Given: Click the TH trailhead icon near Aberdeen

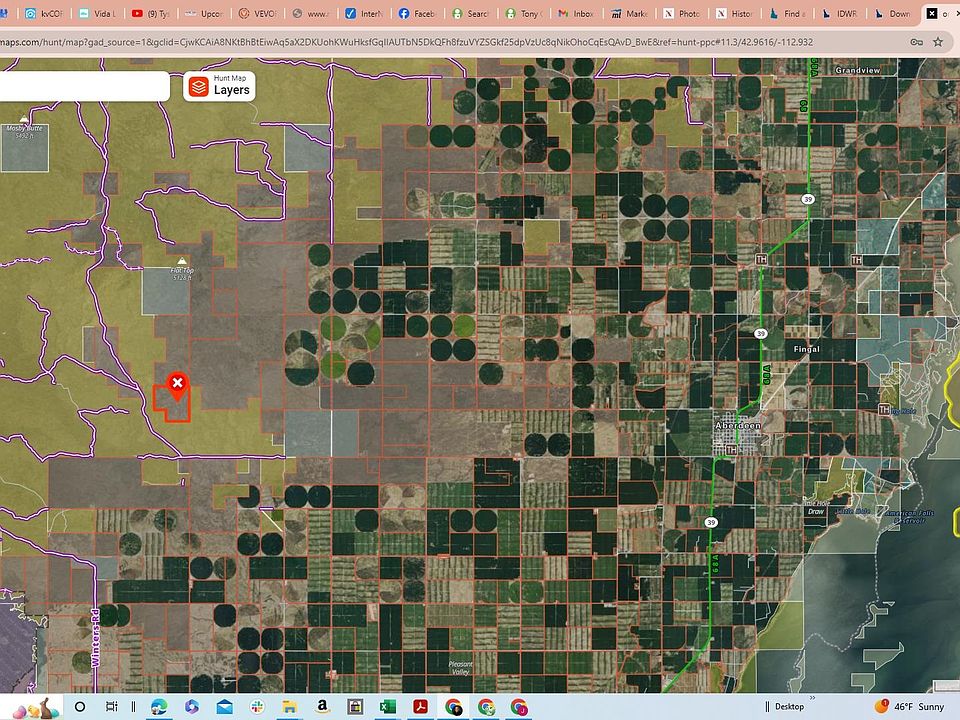Looking at the screenshot, I should click(x=733, y=450).
